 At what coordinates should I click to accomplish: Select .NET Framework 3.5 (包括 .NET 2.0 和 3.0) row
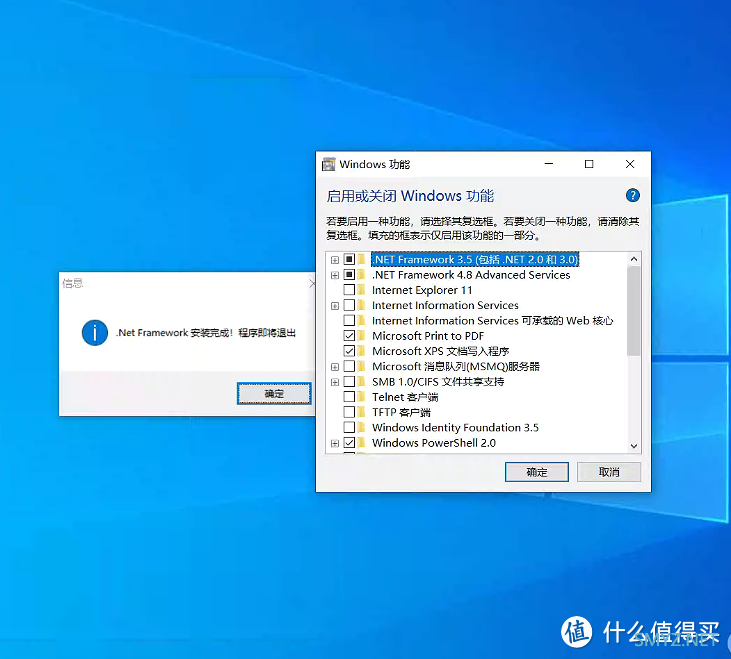pos(475,259)
